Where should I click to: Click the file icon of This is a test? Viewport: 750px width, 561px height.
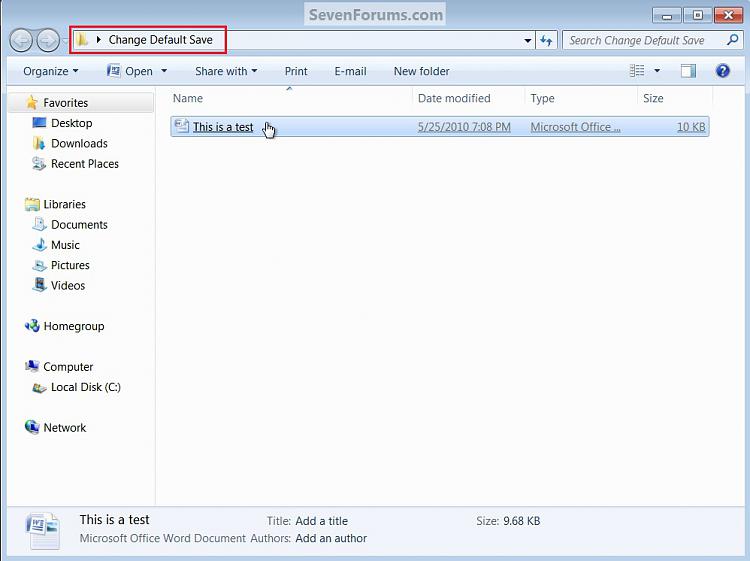182,126
